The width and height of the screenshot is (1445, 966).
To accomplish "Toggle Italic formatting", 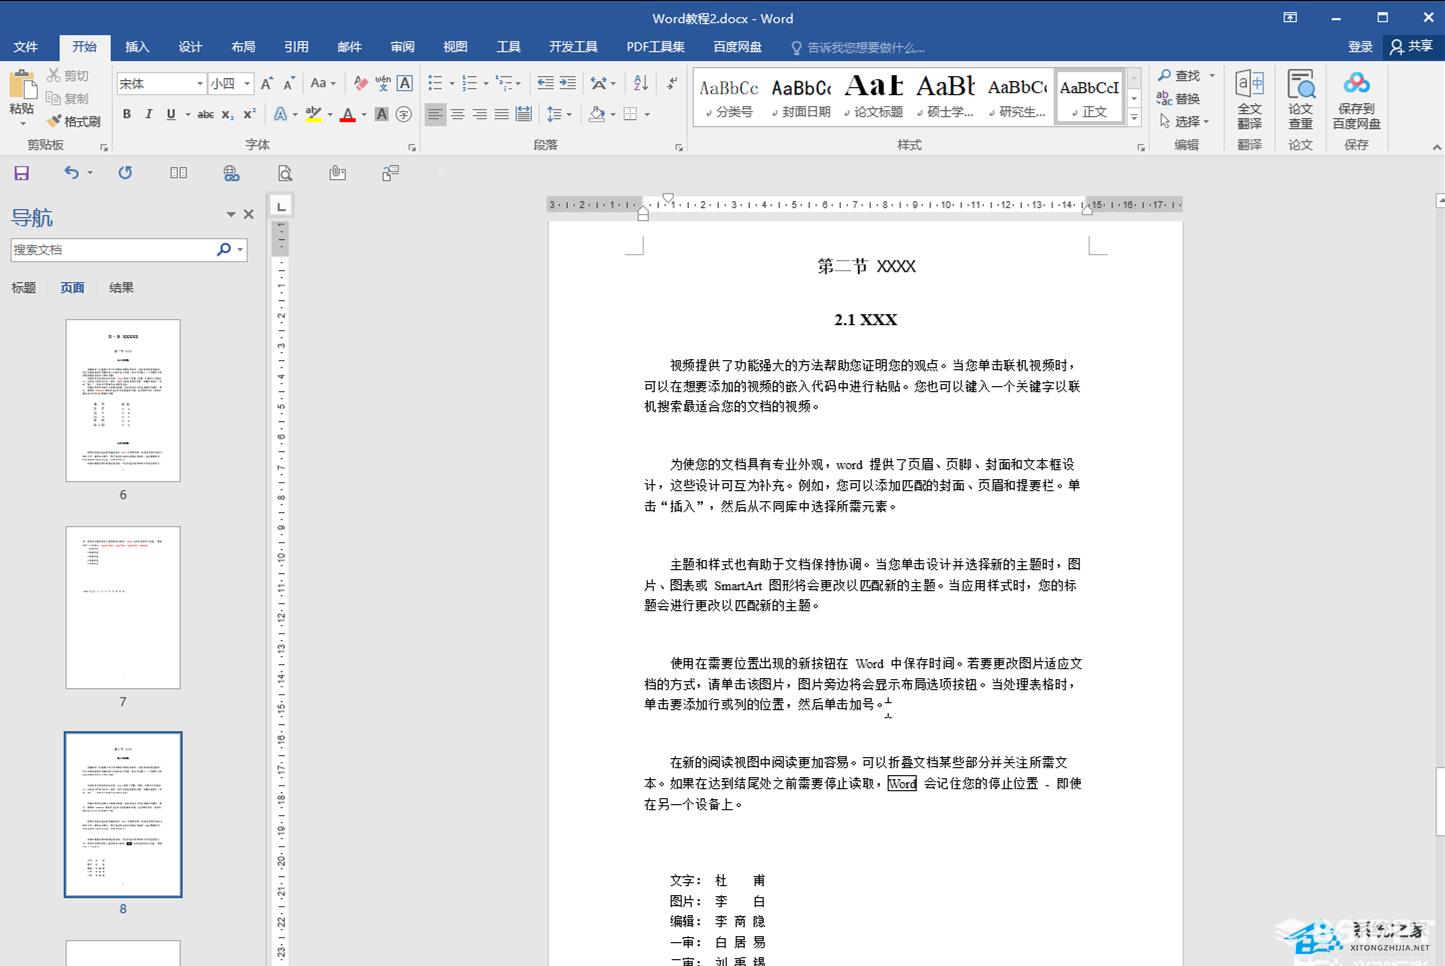I will tap(149, 115).
